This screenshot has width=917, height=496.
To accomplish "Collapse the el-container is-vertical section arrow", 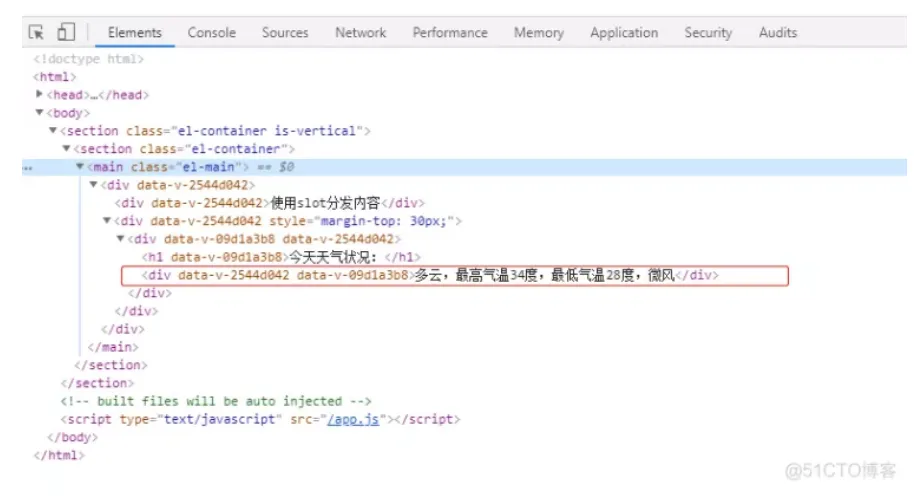I will coord(53,130).
